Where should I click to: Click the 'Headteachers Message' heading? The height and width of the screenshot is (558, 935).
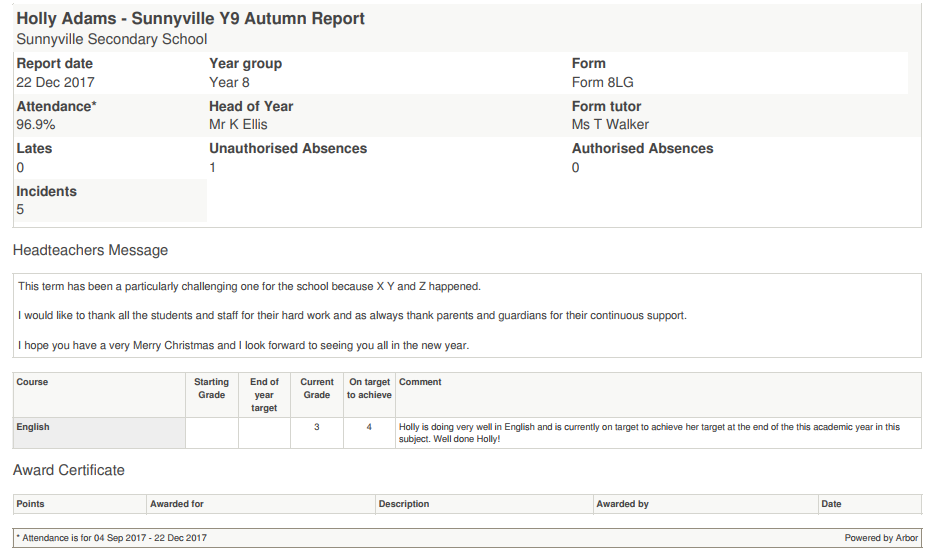pyautogui.click(x=90, y=250)
